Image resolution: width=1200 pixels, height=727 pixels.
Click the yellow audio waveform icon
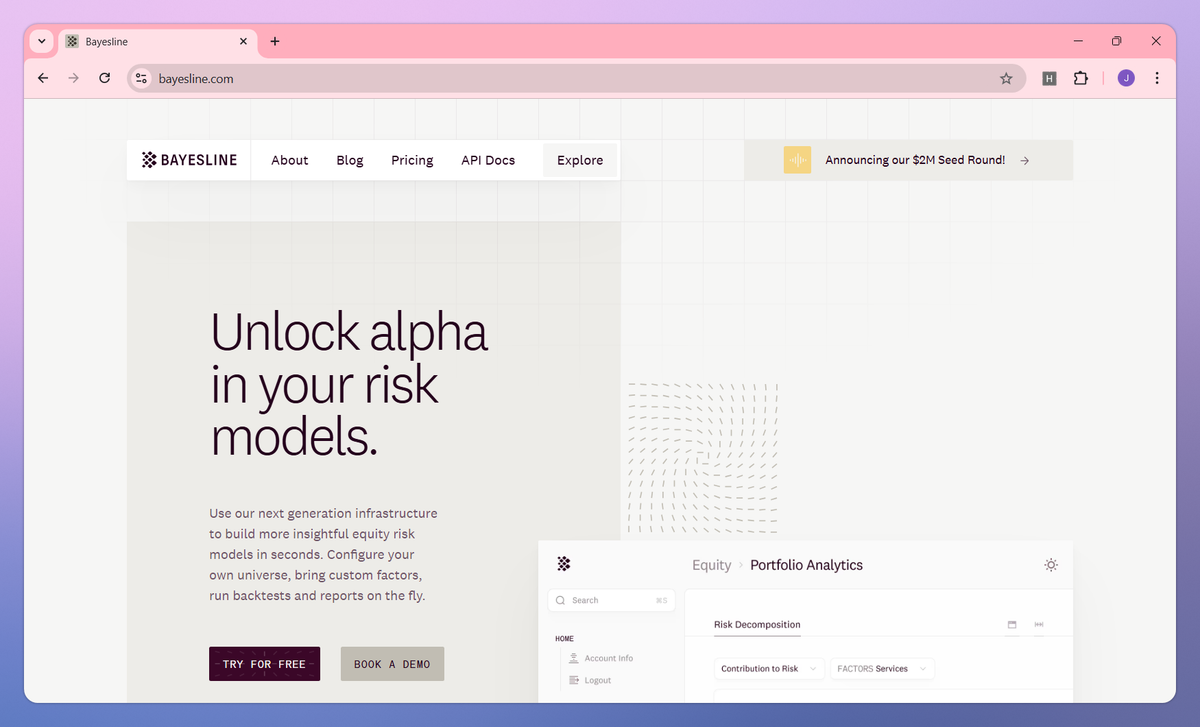point(797,160)
